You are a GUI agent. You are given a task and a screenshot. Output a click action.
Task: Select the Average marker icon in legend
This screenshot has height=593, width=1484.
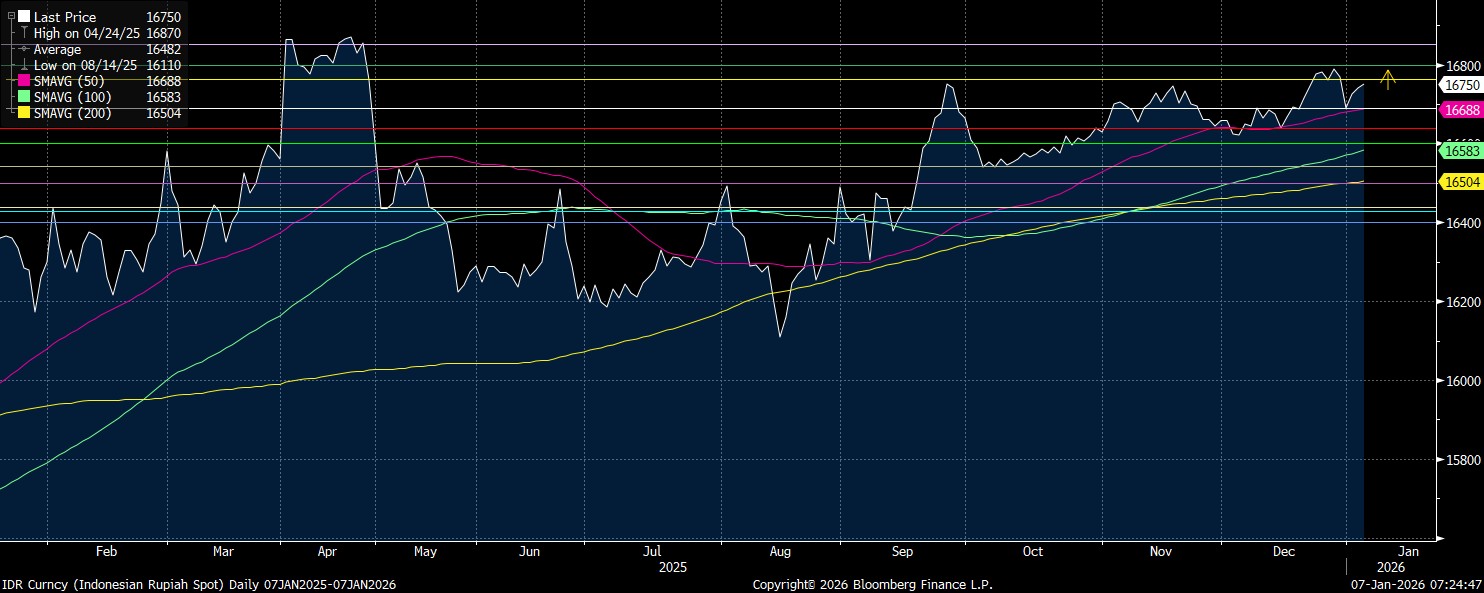coord(24,49)
